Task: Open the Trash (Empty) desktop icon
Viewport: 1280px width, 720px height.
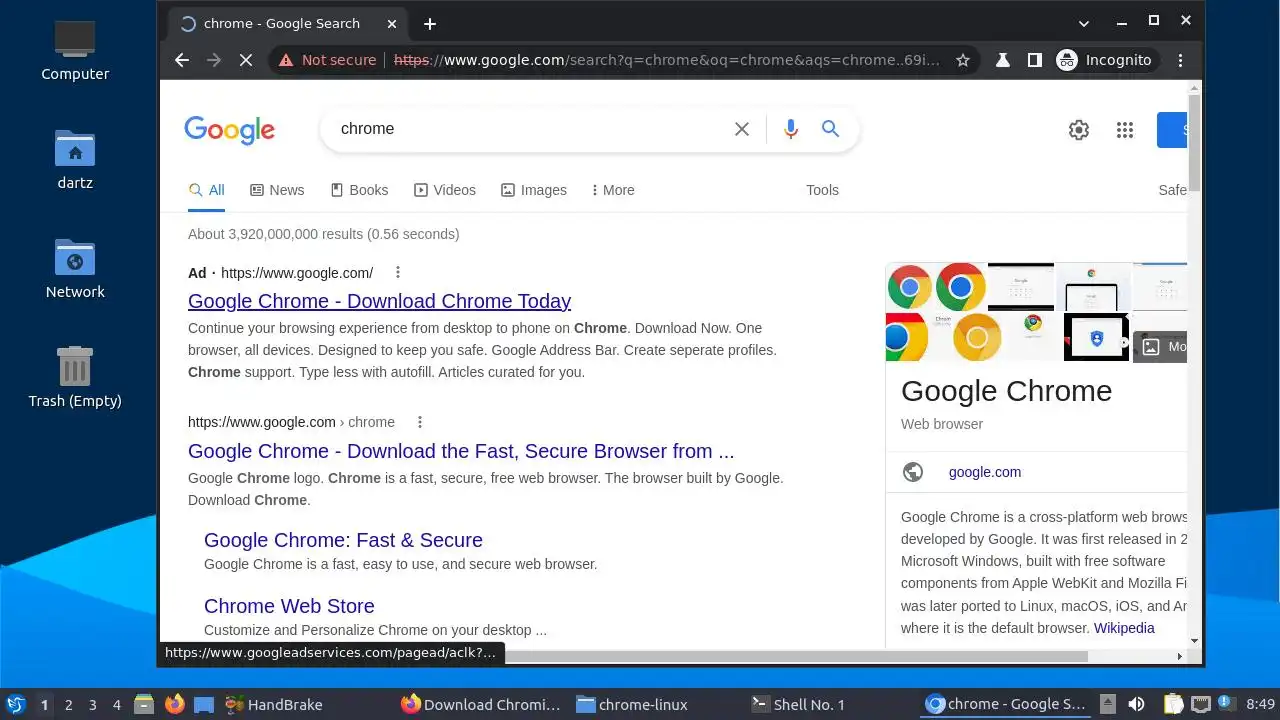Action: pos(75,377)
